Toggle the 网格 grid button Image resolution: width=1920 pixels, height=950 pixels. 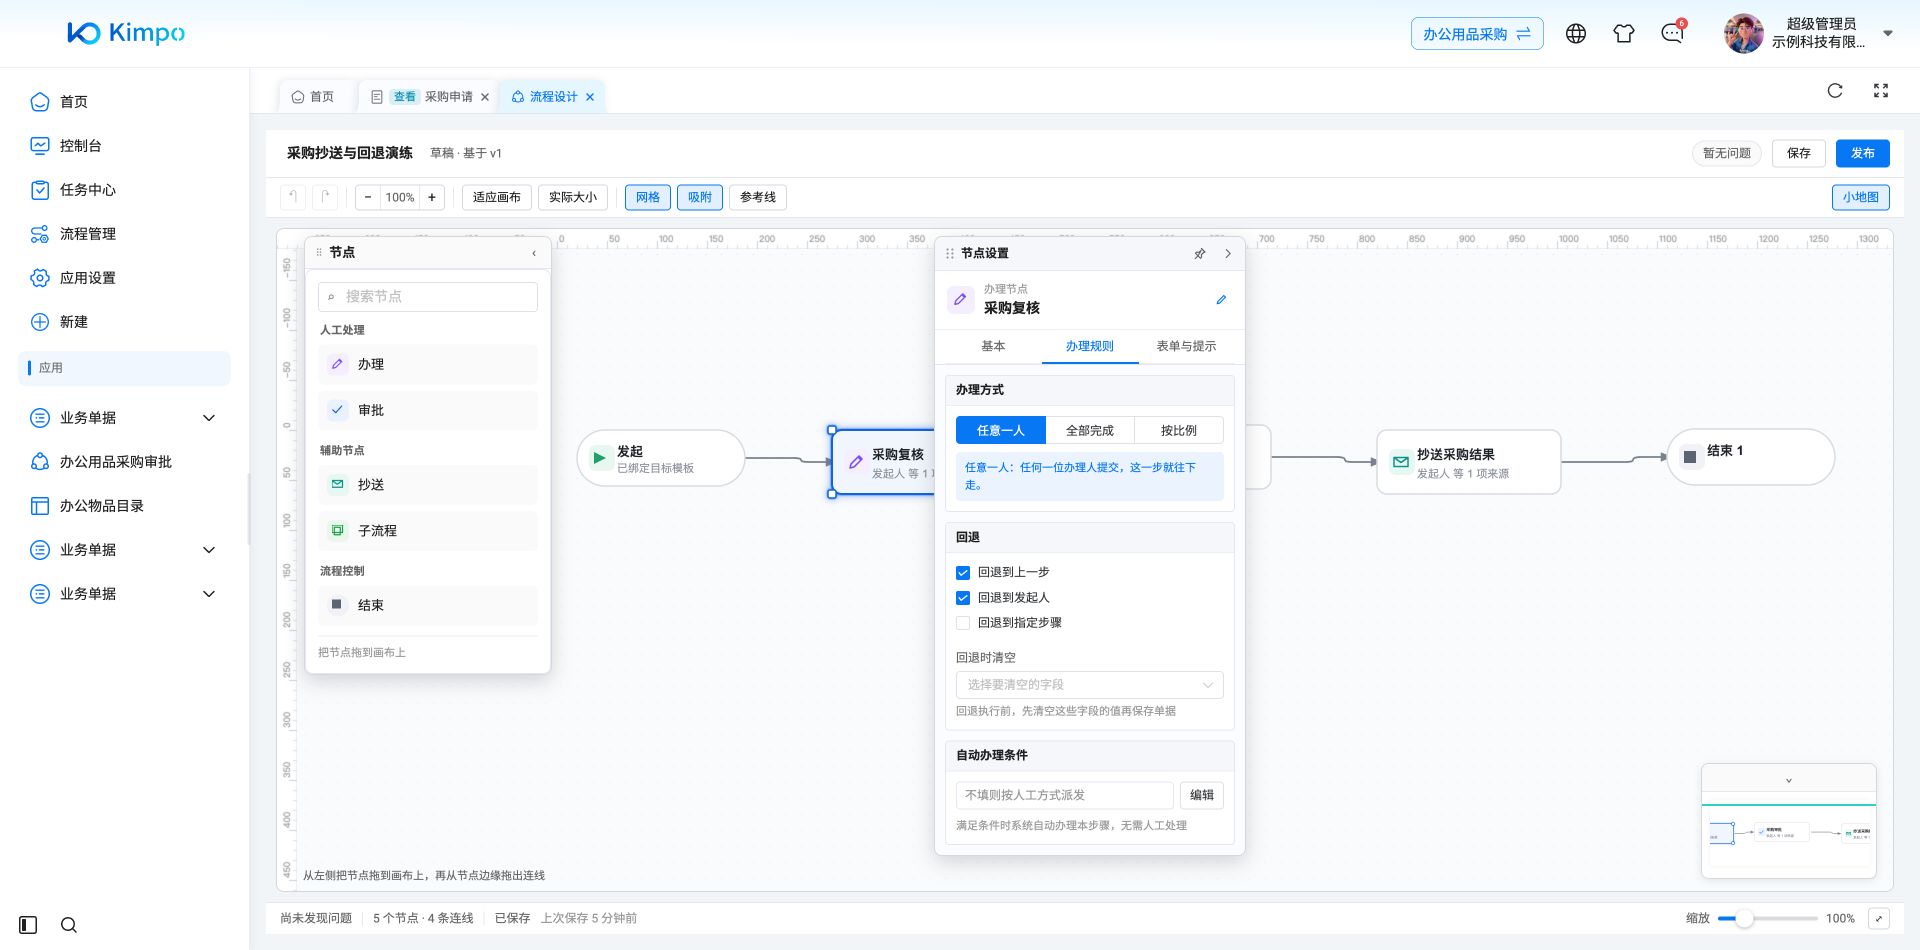pos(648,197)
